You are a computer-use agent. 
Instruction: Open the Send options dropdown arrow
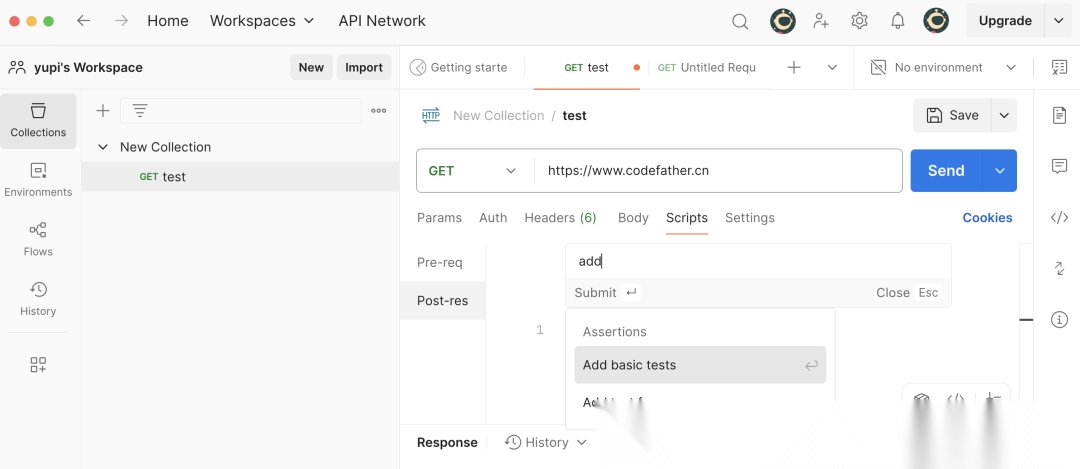click(x=999, y=171)
